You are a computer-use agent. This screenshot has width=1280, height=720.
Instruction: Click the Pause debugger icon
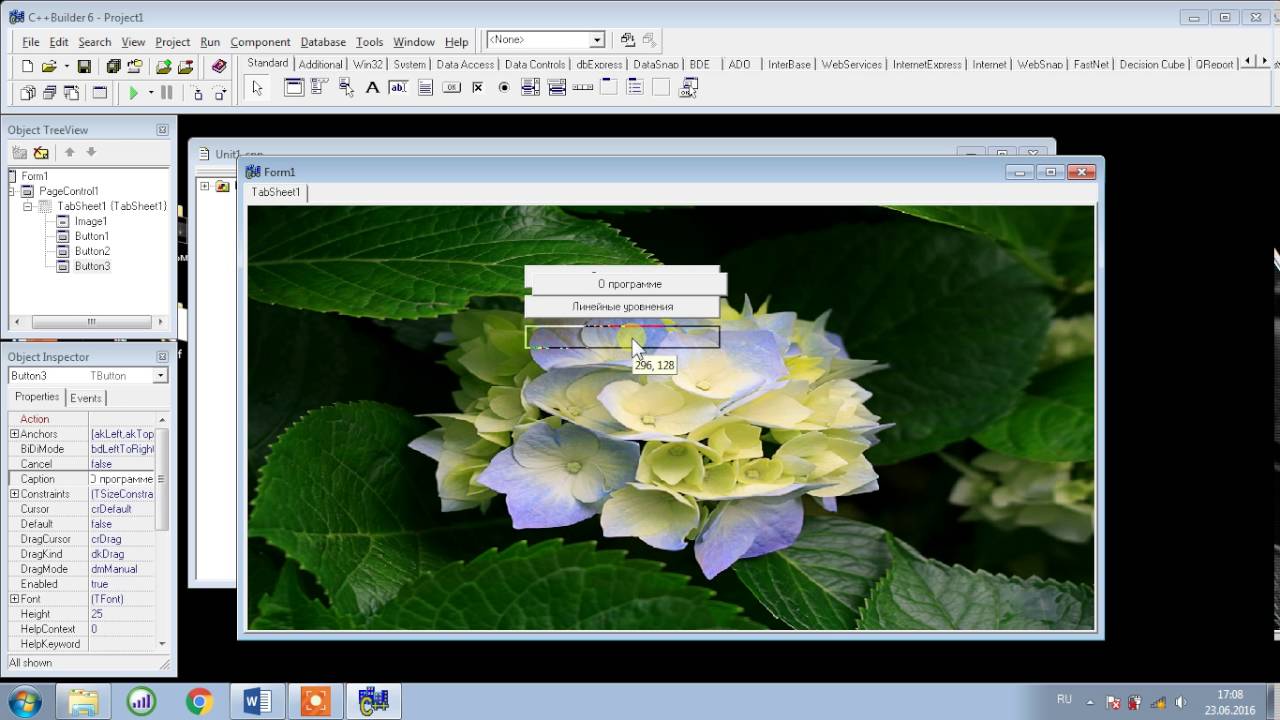(x=166, y=93)
